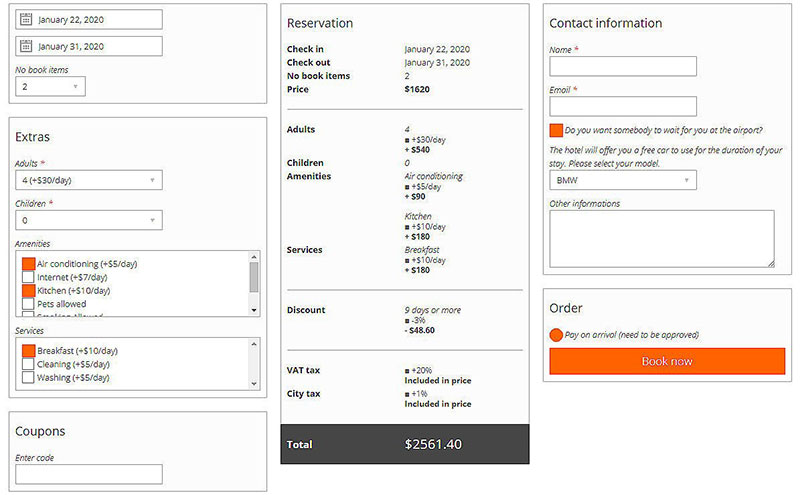800x495 pixels.
Task: Click the discount amount - $48.60
Action: 419,330
